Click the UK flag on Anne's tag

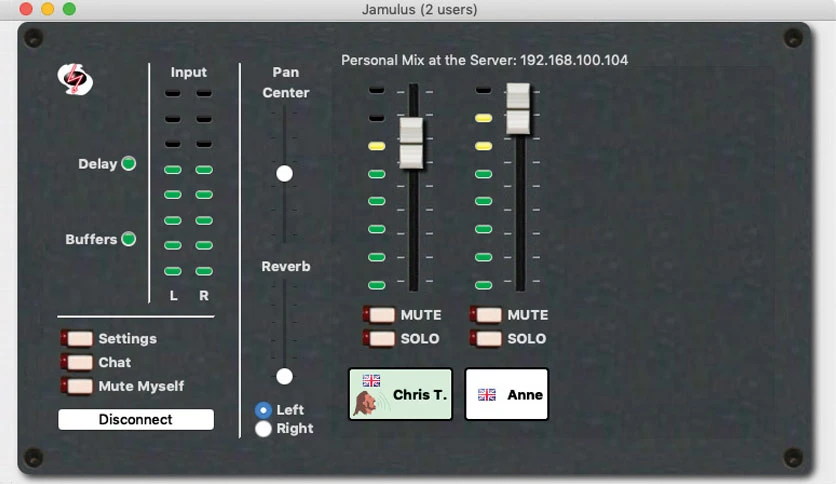[x=487, y=394]
